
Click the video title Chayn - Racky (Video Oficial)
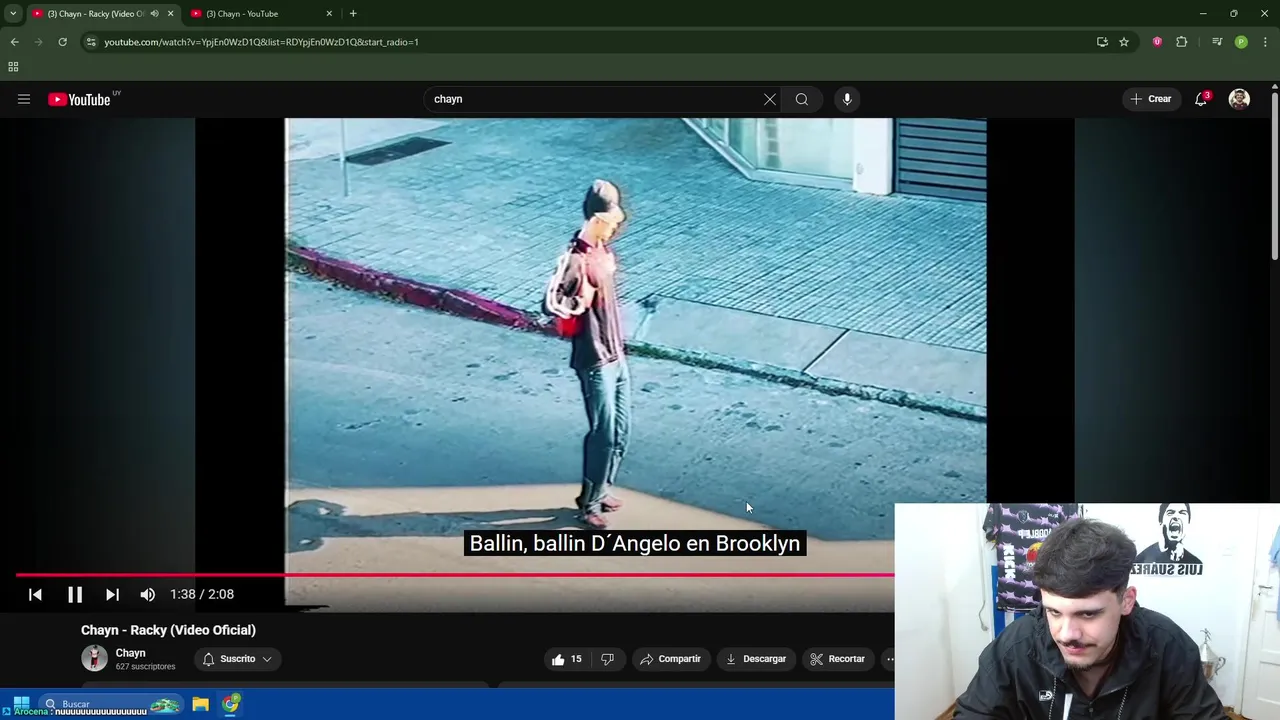pyautogui.click(x=168, y=630)
